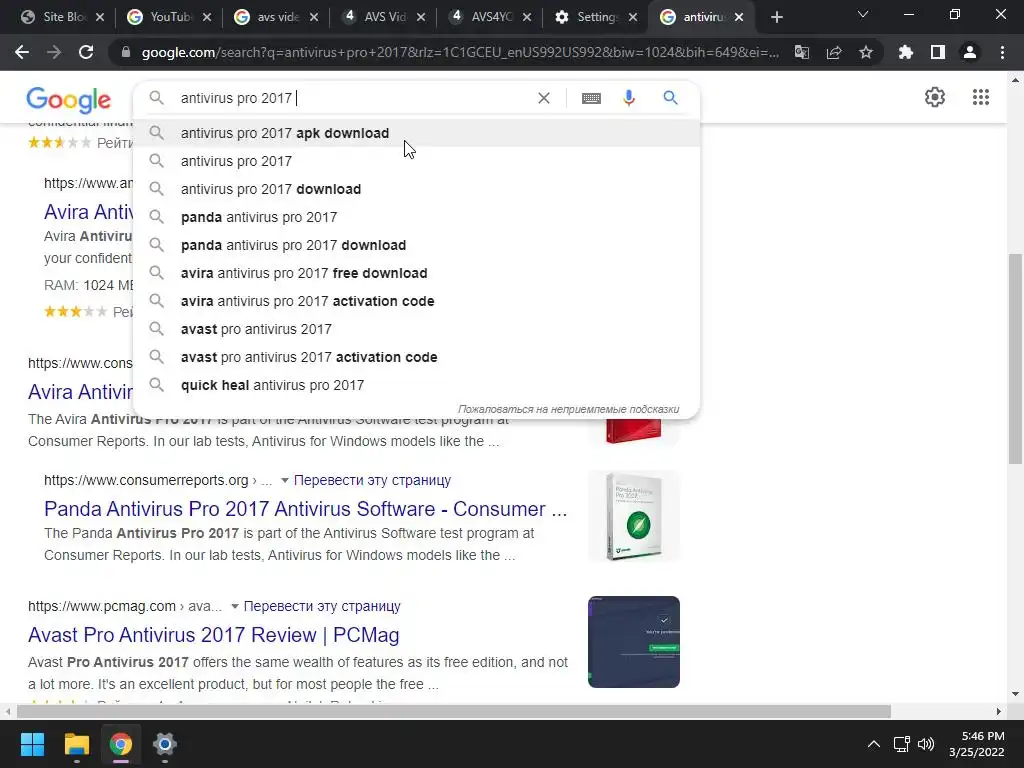Choose avast pro antivirus 2017 activation code
This screenshot has height=768, width=1024.
417,358
